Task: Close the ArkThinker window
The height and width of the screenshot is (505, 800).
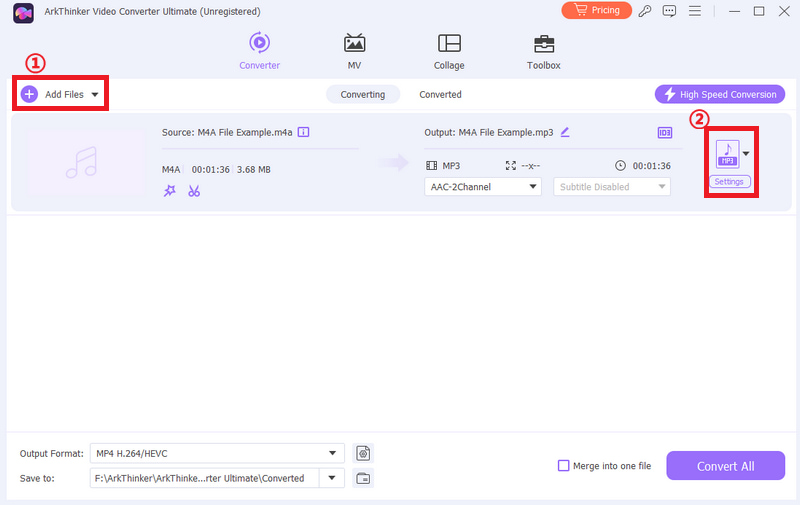Action: click(x=784, y=11)
